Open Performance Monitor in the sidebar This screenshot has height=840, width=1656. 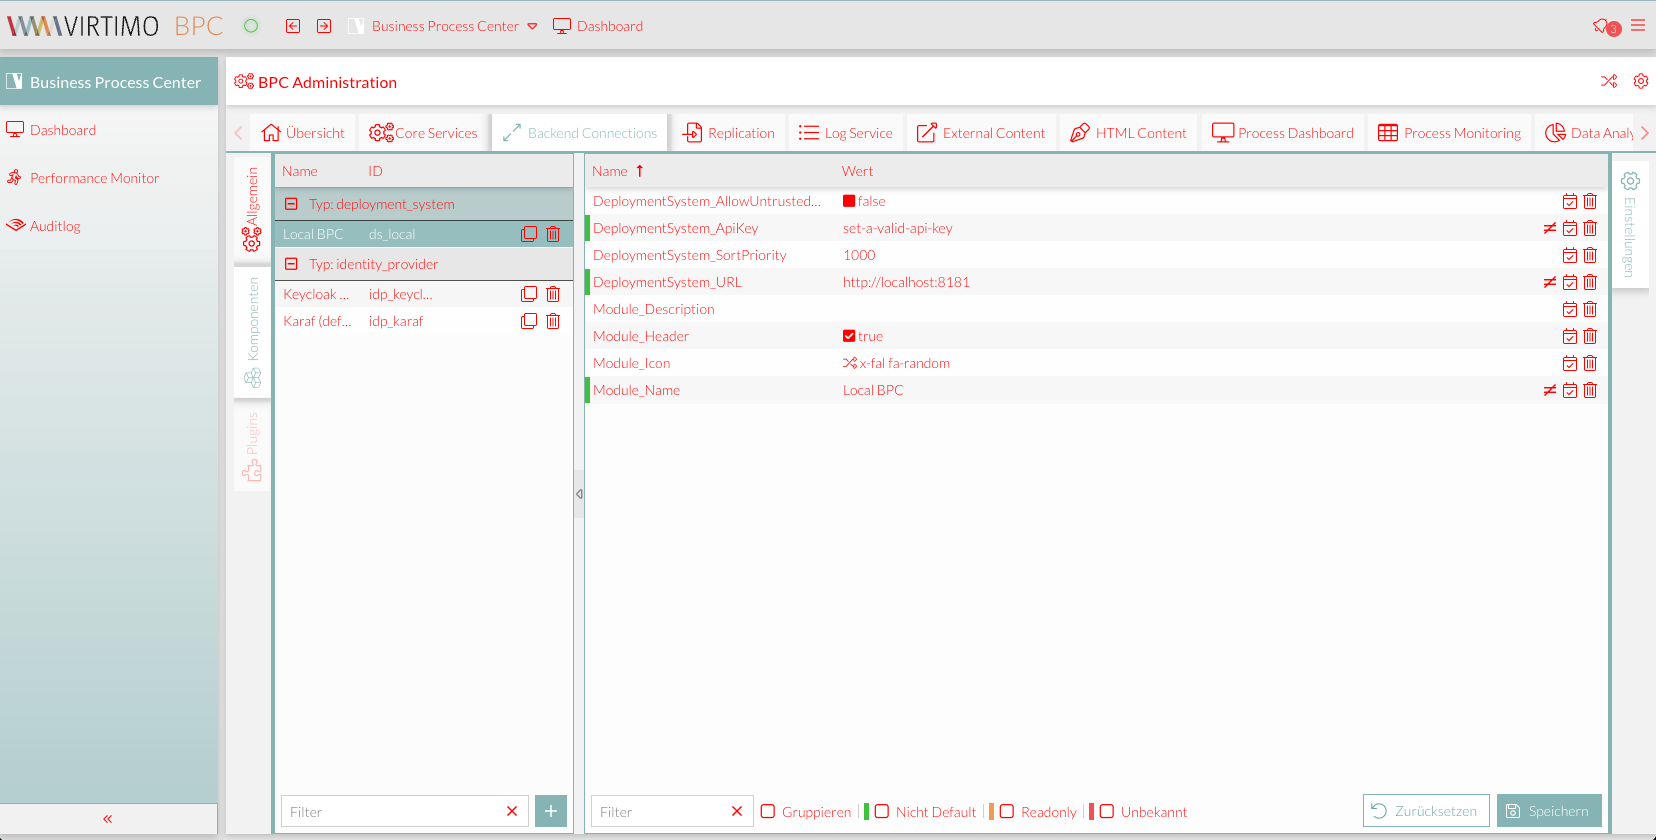point(94,178)
